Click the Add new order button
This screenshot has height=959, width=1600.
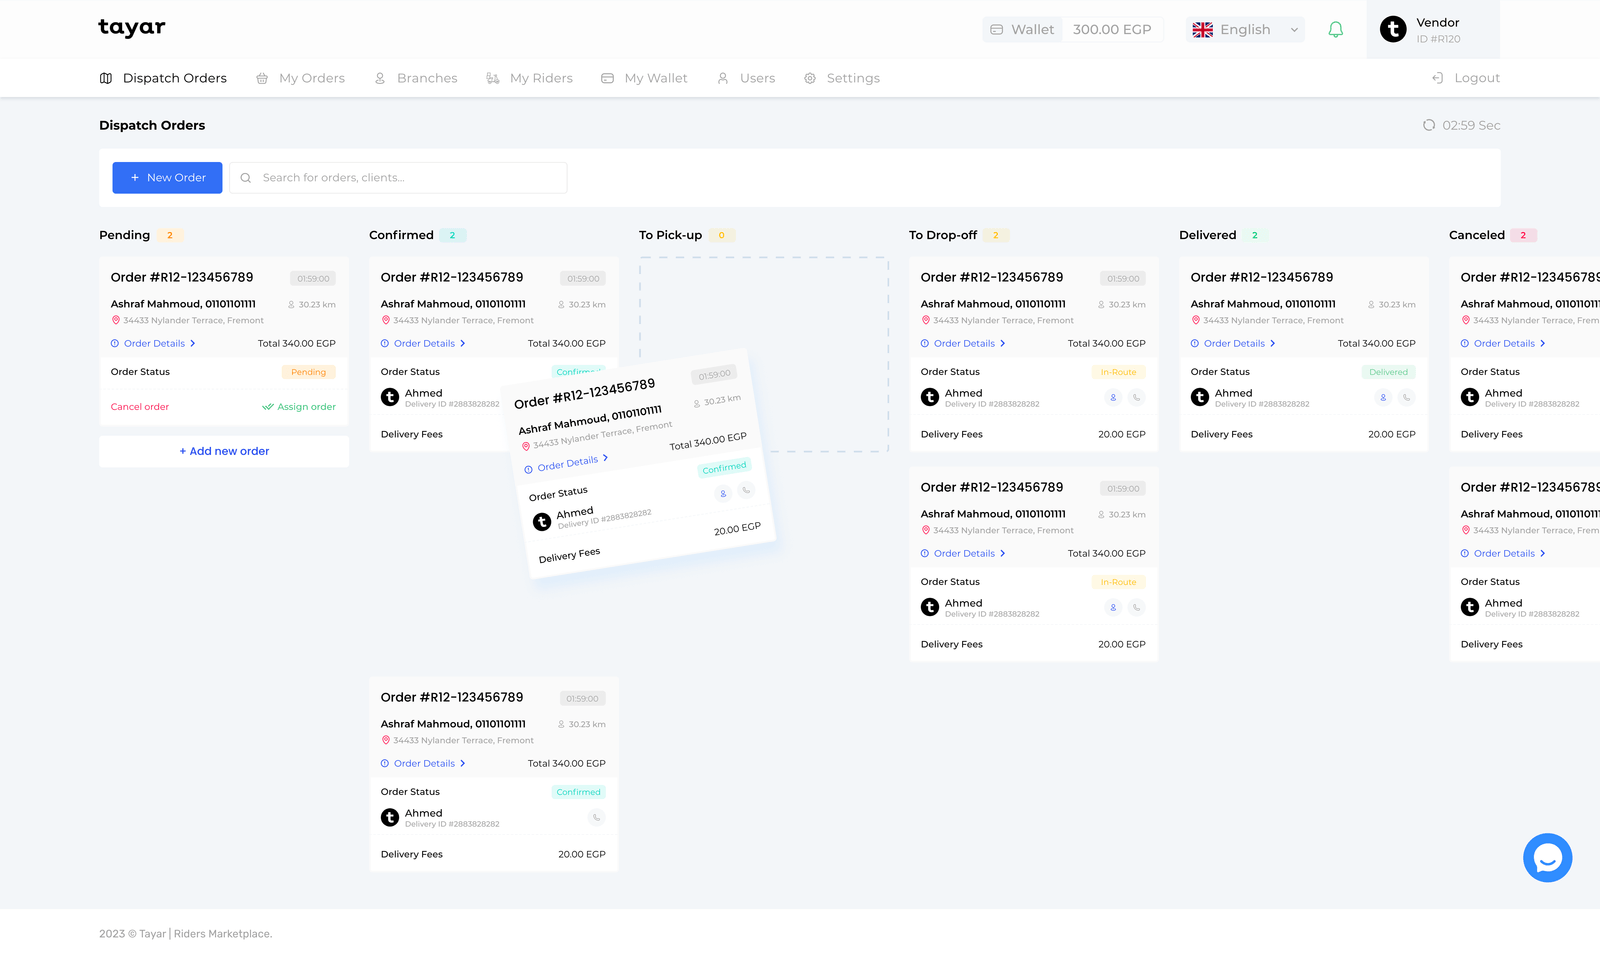click(224, 451)
